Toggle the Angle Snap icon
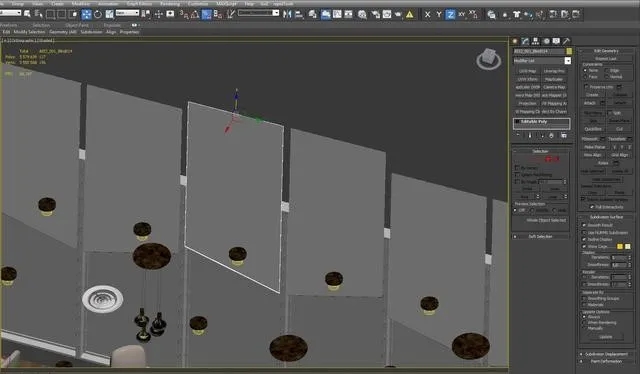This screenshot has height=374, width=640. (195, 15)
